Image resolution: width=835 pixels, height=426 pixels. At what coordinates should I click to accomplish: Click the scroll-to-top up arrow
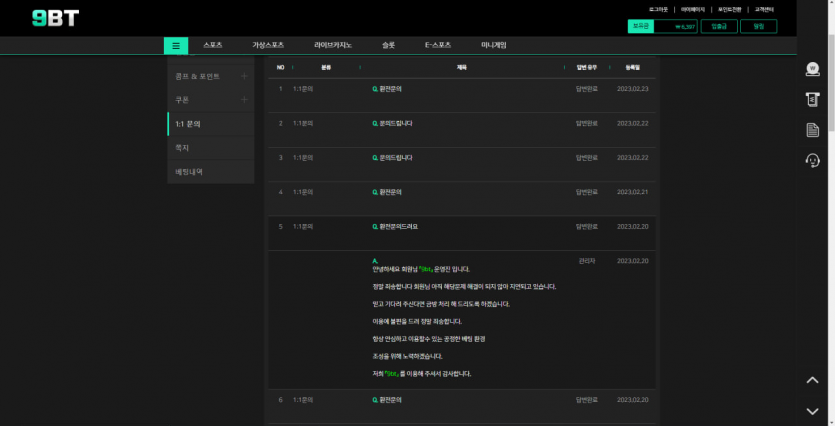tap(812, 380)
